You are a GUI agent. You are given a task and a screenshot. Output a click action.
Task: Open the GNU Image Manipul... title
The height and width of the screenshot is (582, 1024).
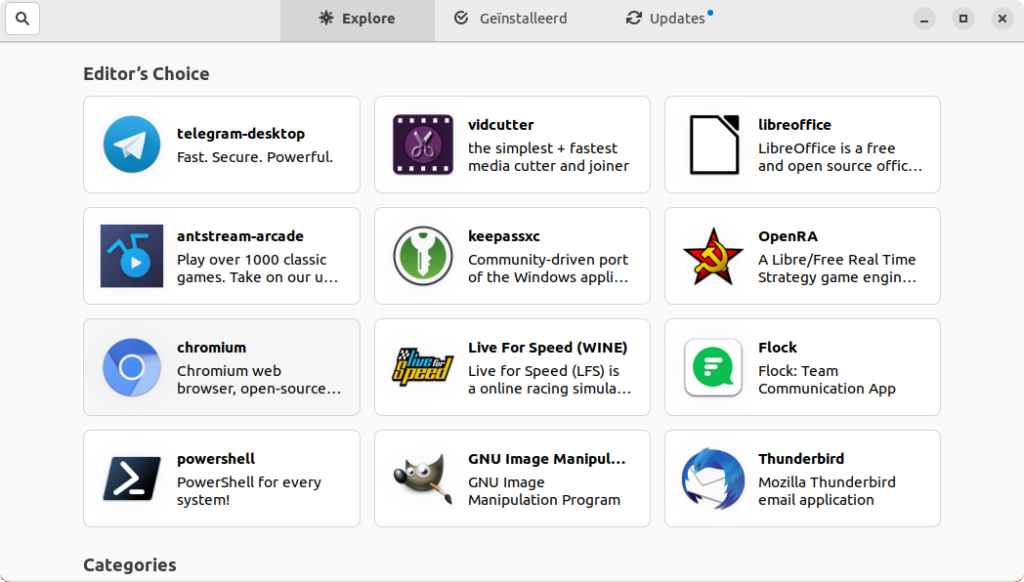point(547,459)
